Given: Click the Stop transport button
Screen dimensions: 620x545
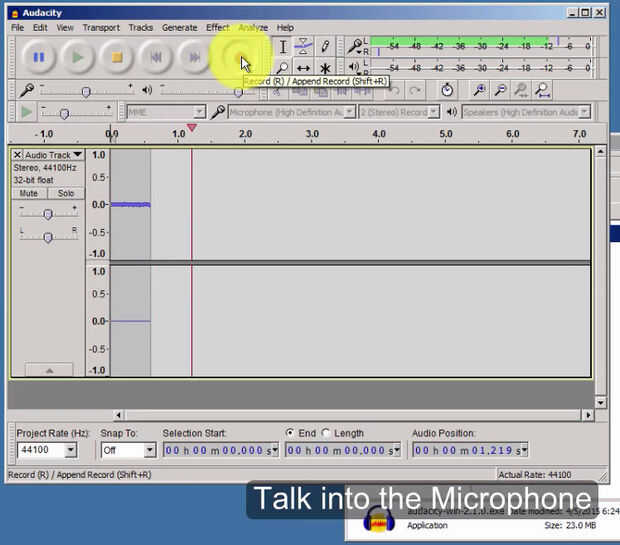Looking at the screenshot, I should tap(117, 58).
